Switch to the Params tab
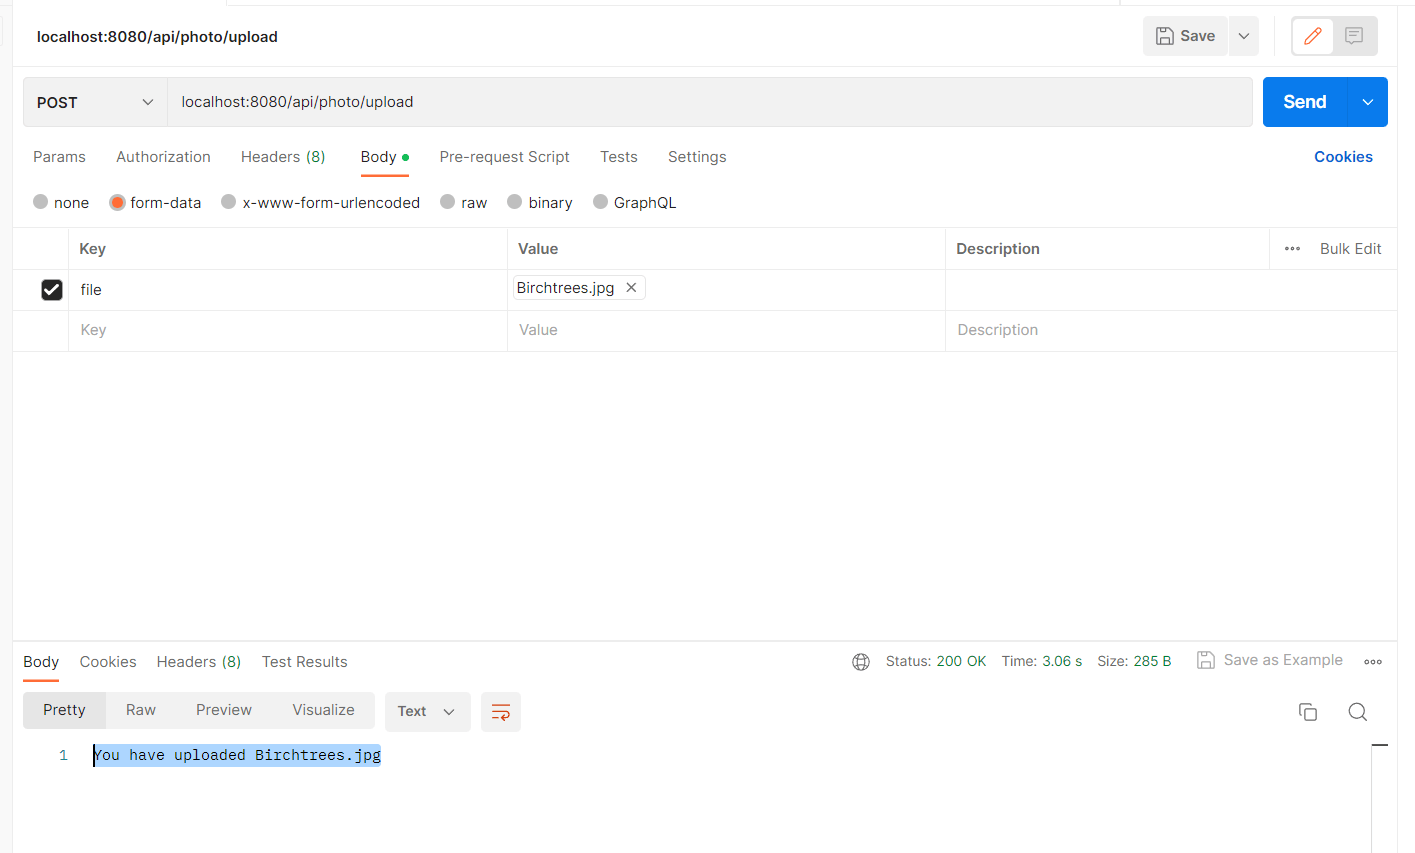The image size is (1415, 853). point(59,157)
